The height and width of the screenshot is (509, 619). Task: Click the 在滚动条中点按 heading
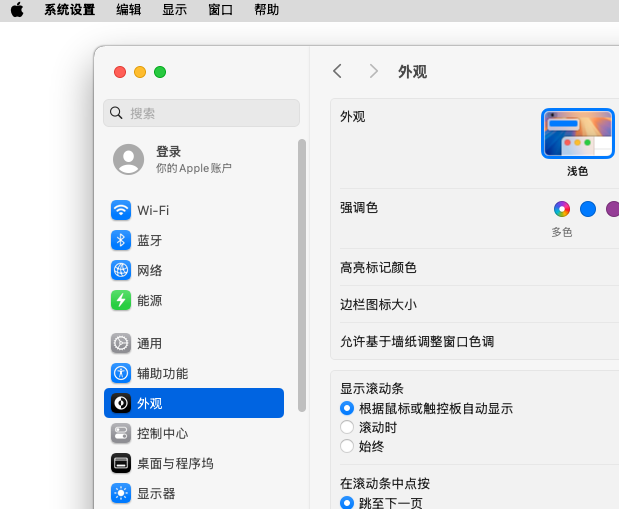(385, 483)
